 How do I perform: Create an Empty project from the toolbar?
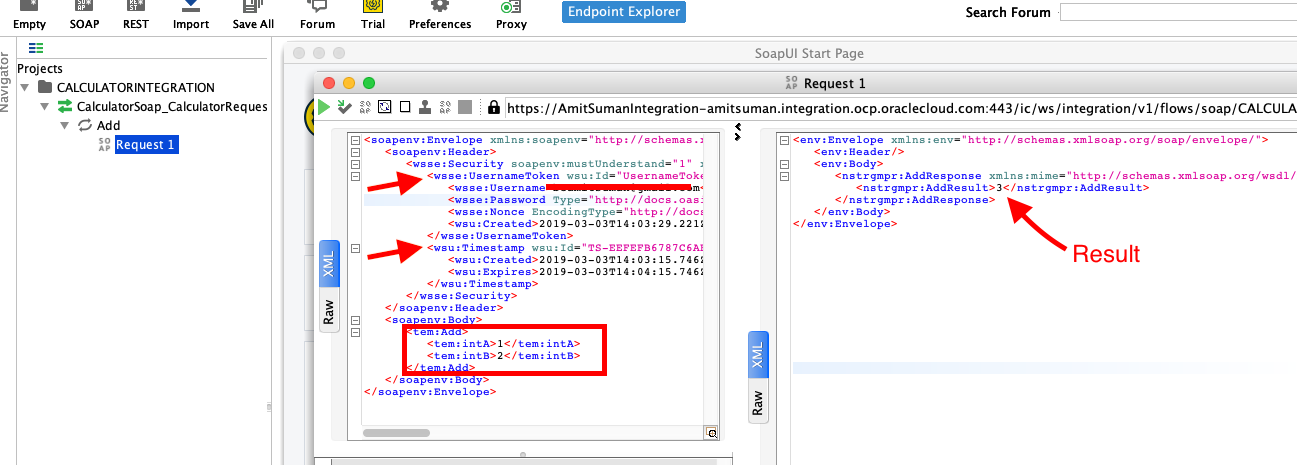point(29,15)
